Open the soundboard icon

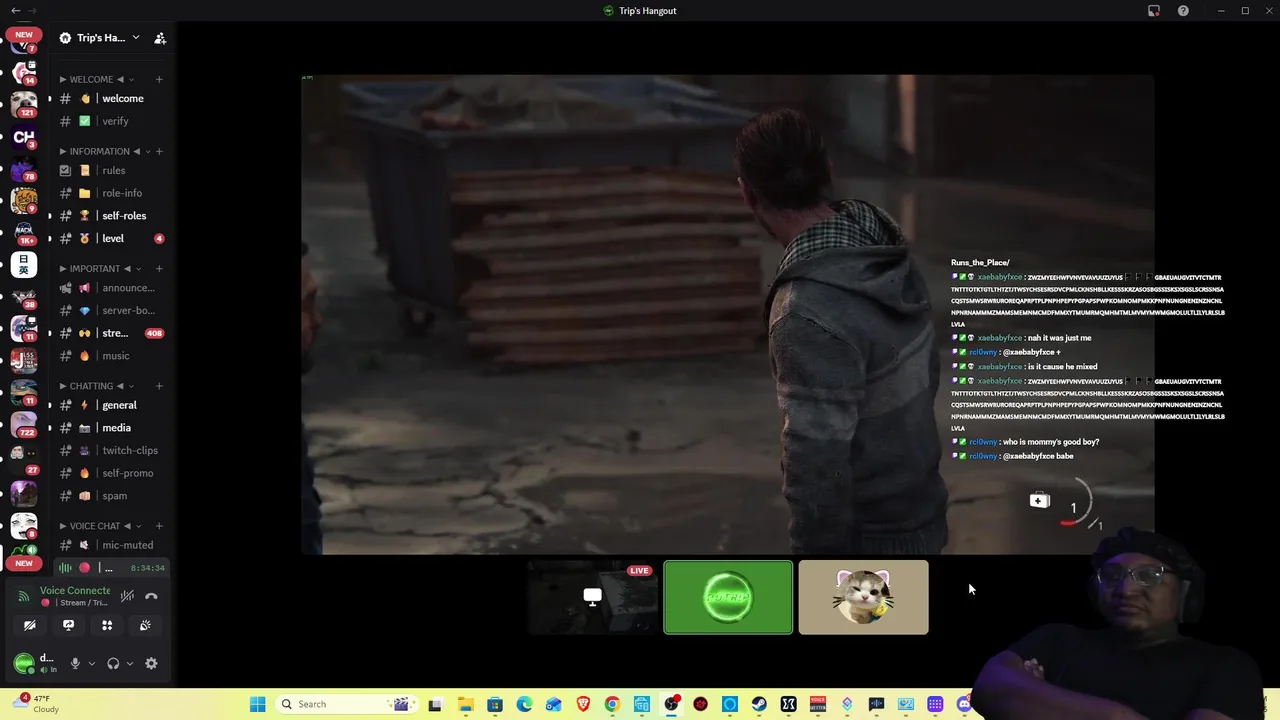pyautogui.click(x=145, y=625)
